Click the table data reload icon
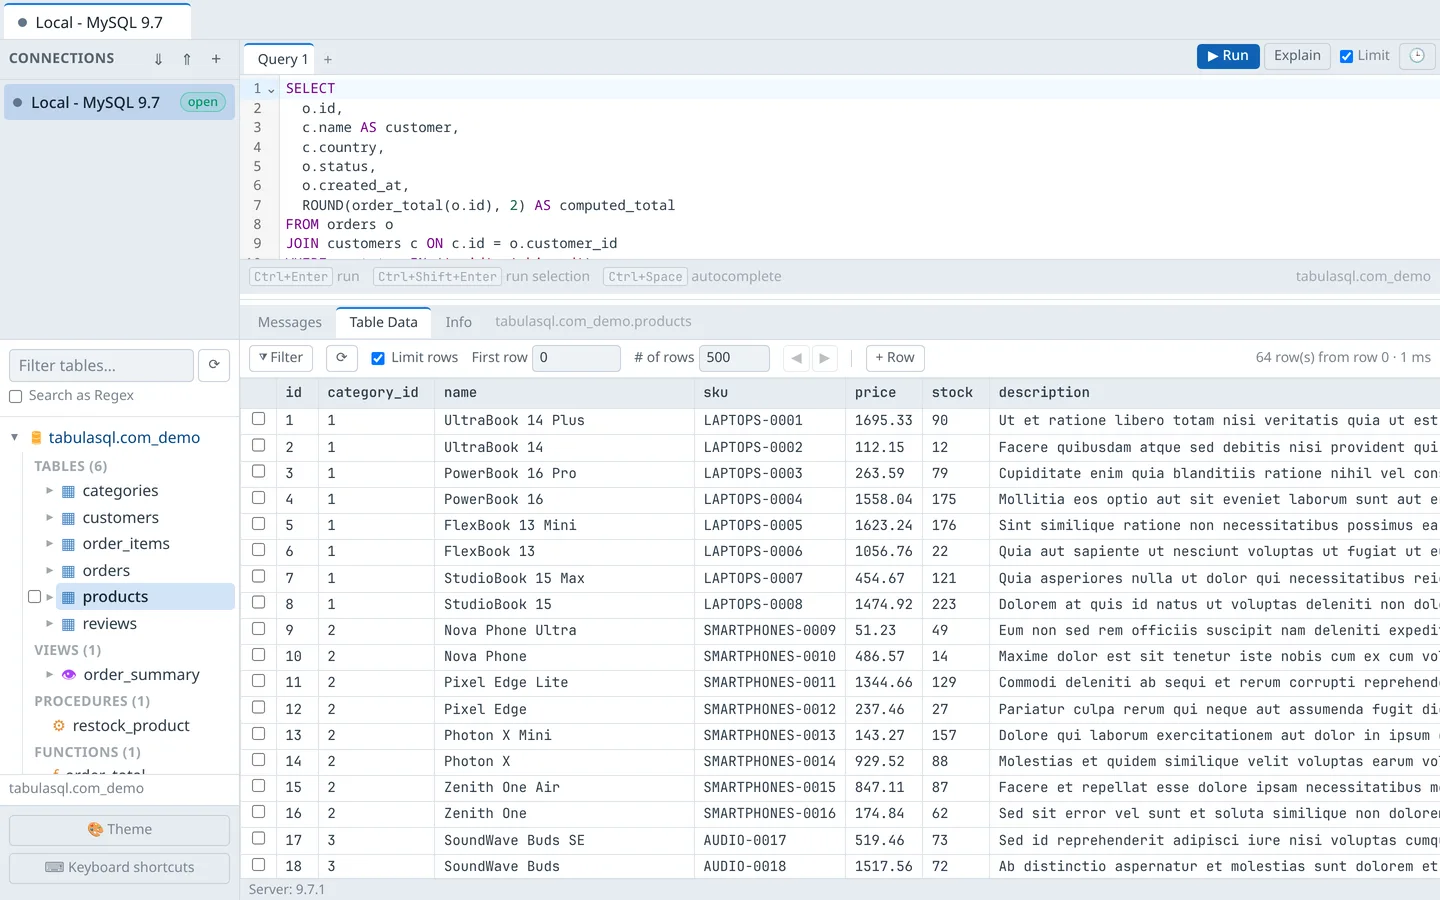 [x=341, y=358]
